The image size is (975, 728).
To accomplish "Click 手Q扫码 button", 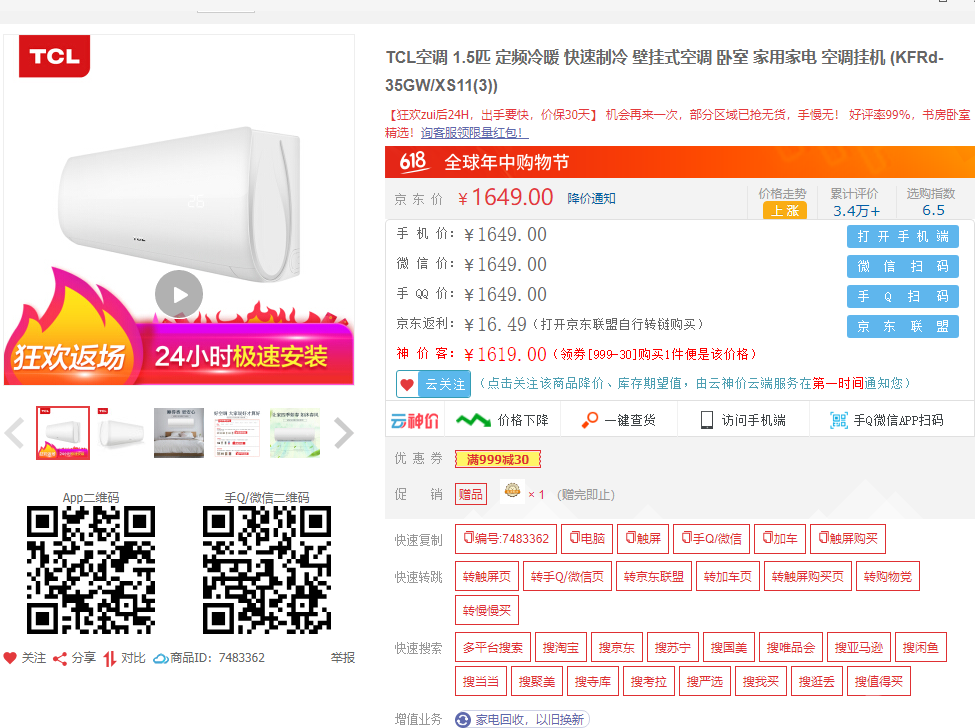I will (x=902, y=296).
